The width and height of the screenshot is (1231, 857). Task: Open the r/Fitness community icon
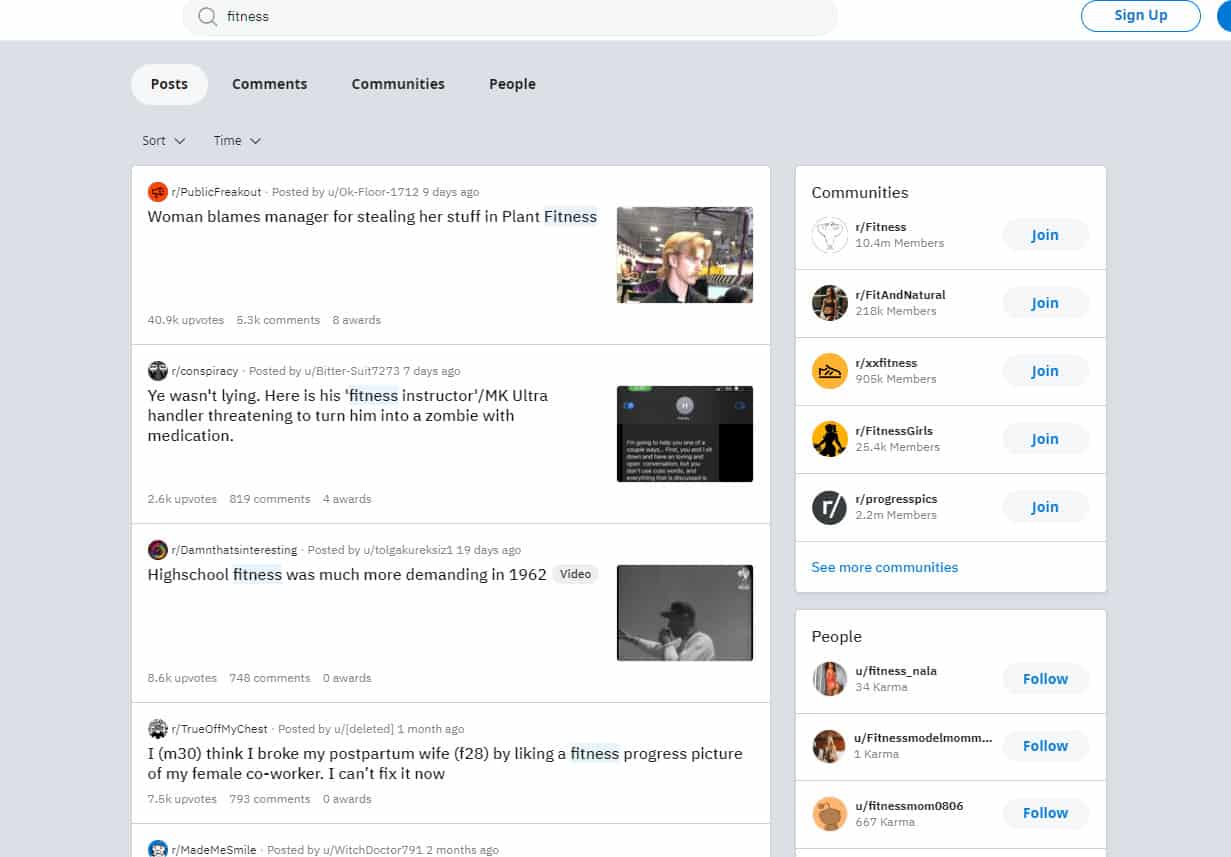click(x=829, y=234)
